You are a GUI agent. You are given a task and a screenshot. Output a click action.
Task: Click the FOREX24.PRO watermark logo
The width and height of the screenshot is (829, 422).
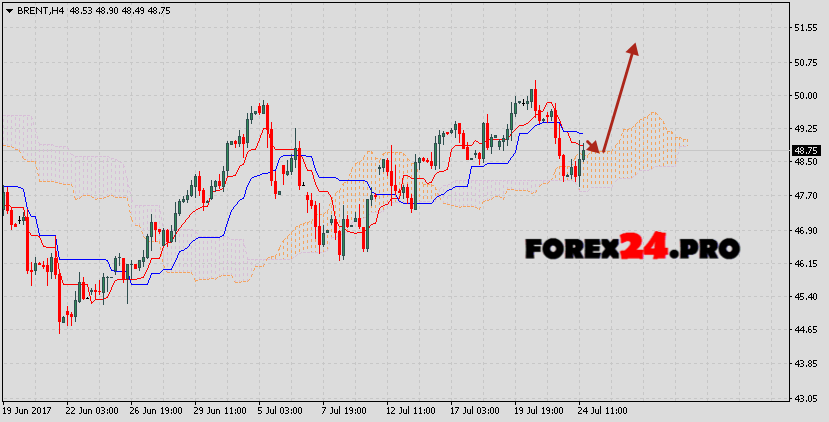point(631,246)
